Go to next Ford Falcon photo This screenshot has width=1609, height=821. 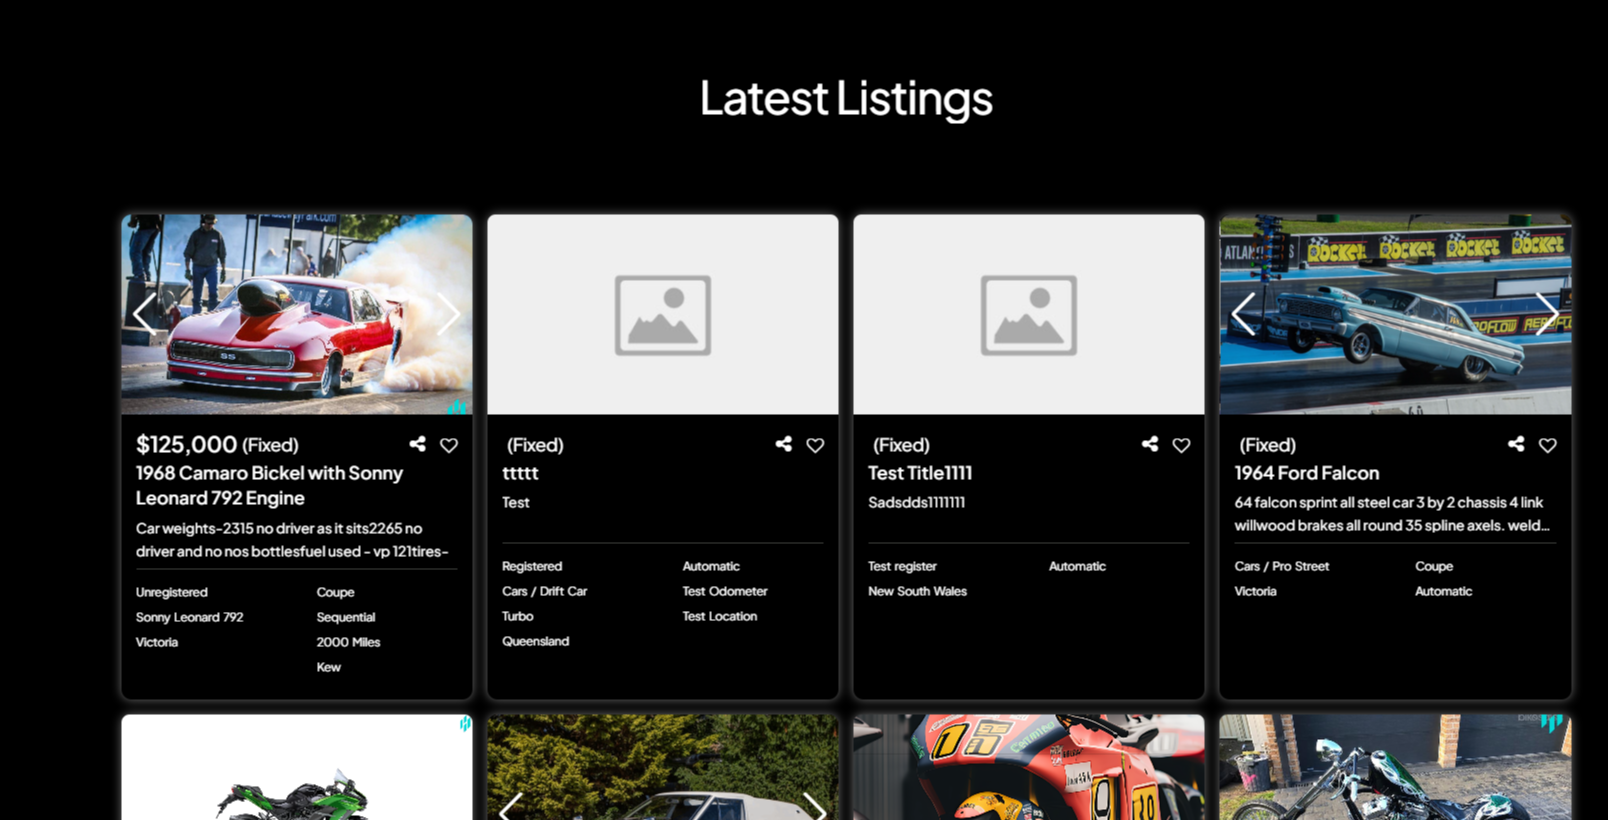pyautogui.click(x=1547, y=314)
